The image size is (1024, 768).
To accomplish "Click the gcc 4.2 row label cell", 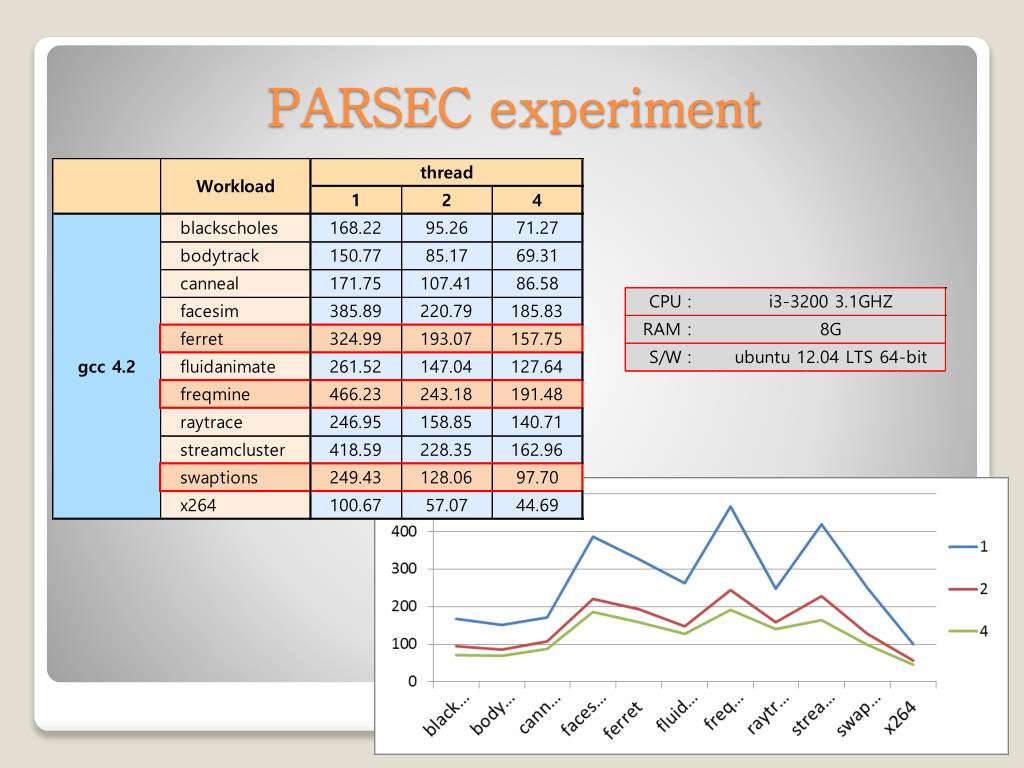I will 106,366.
